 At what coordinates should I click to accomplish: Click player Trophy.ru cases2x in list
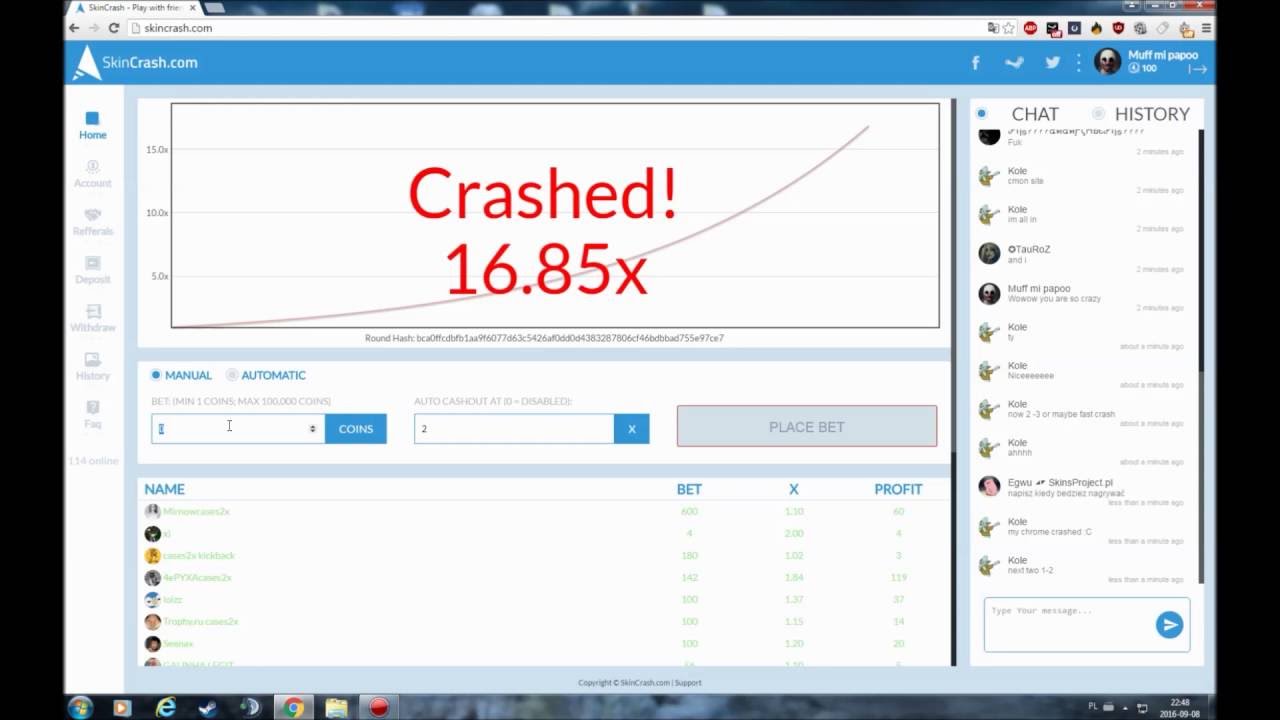click(x=201, y=621)
